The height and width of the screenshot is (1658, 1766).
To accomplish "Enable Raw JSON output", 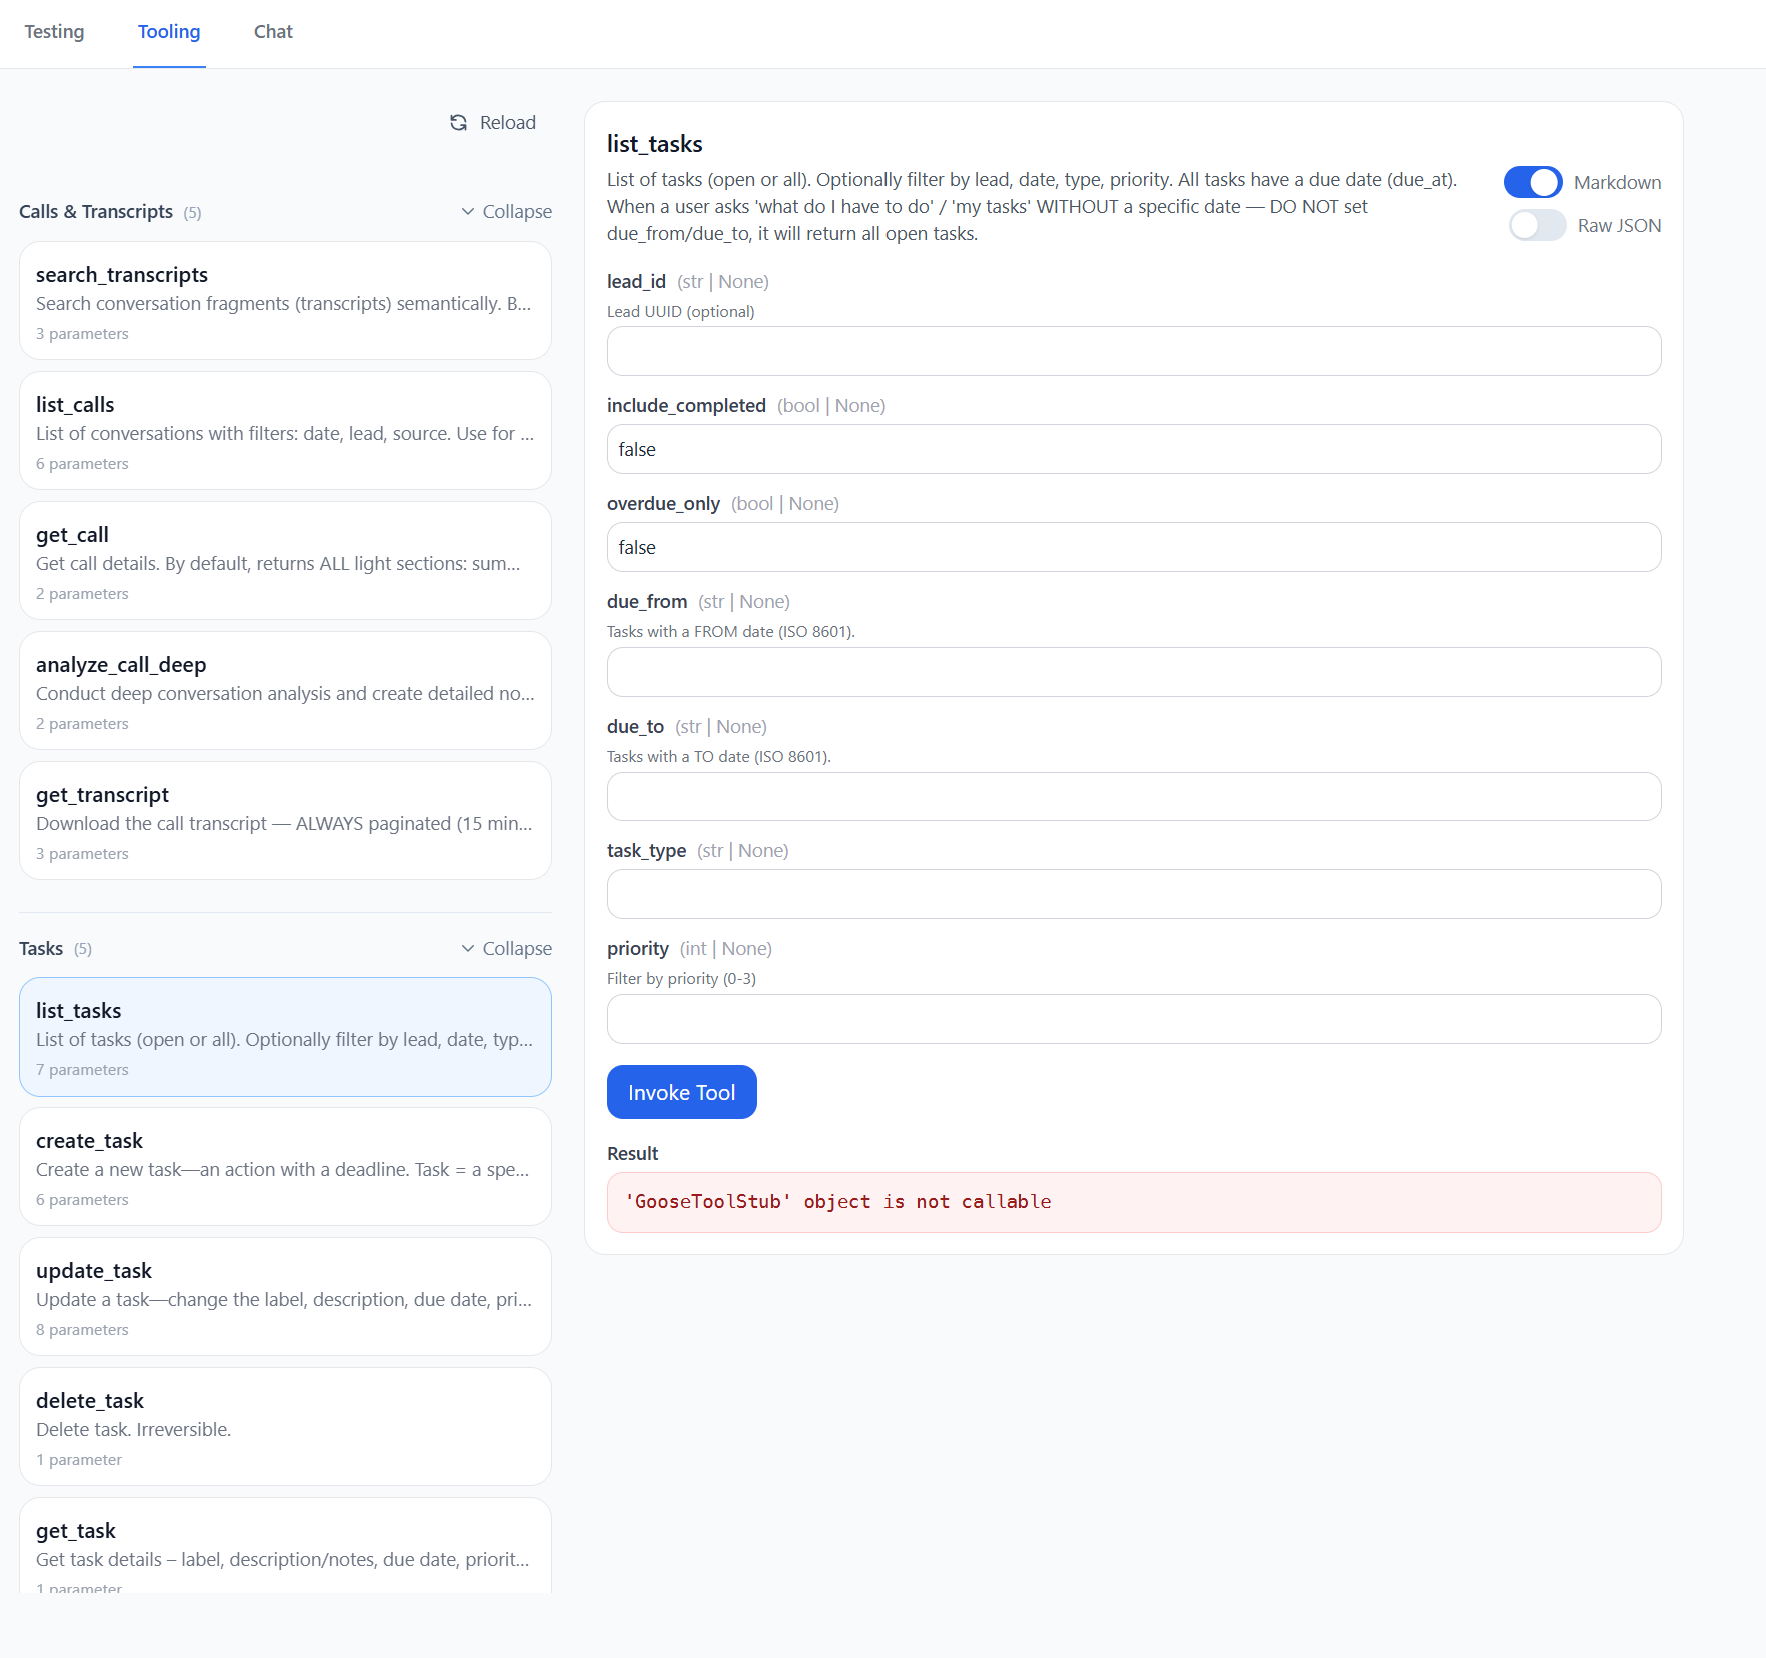I will point(1537,225).
